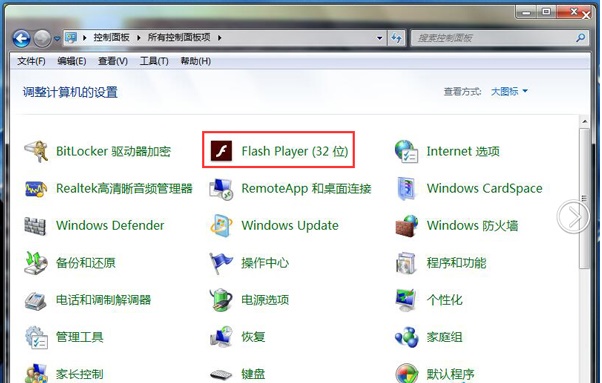Click the Forward navigation arrow
Image resolution: width=602 pixels, height=383 pixels.
tap(42, 38)
